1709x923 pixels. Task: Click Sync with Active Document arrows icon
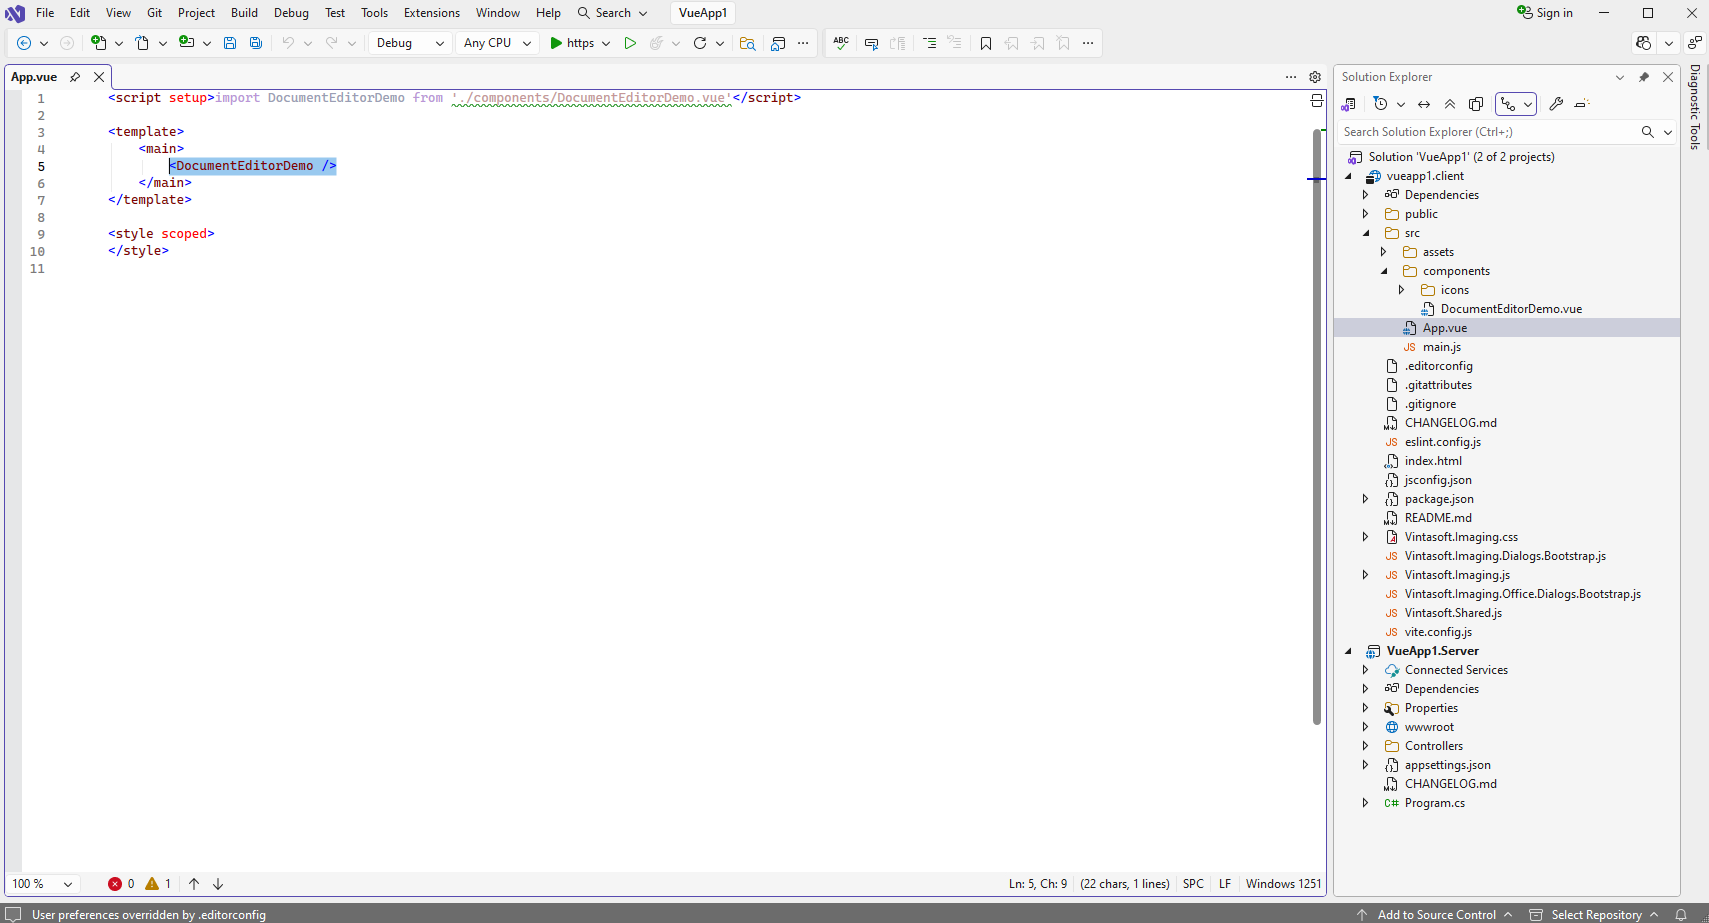pyautogui.click(x=1424, y=104)
